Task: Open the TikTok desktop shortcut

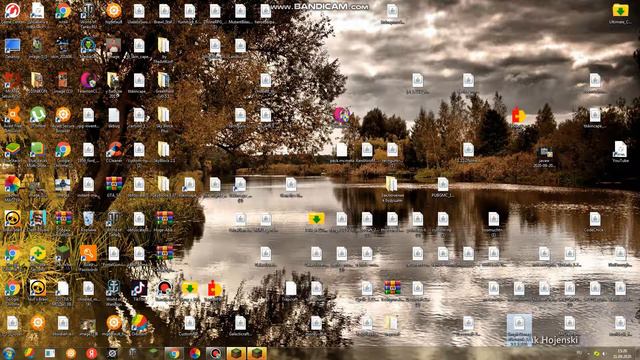Action: (x=139, y=288)
